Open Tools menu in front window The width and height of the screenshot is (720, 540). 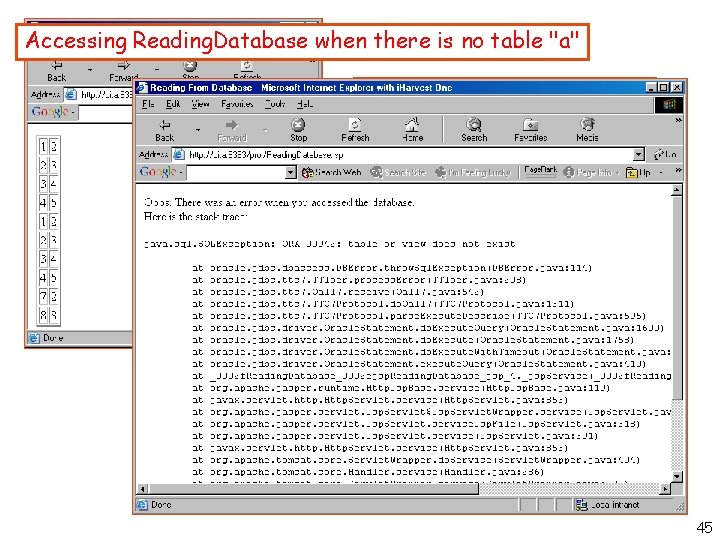275,105
